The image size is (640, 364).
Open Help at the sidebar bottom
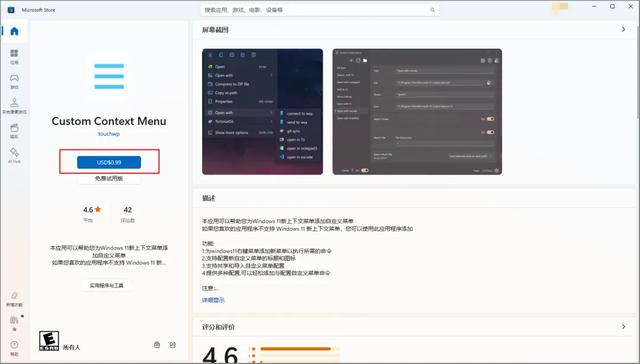pos(14,348)
